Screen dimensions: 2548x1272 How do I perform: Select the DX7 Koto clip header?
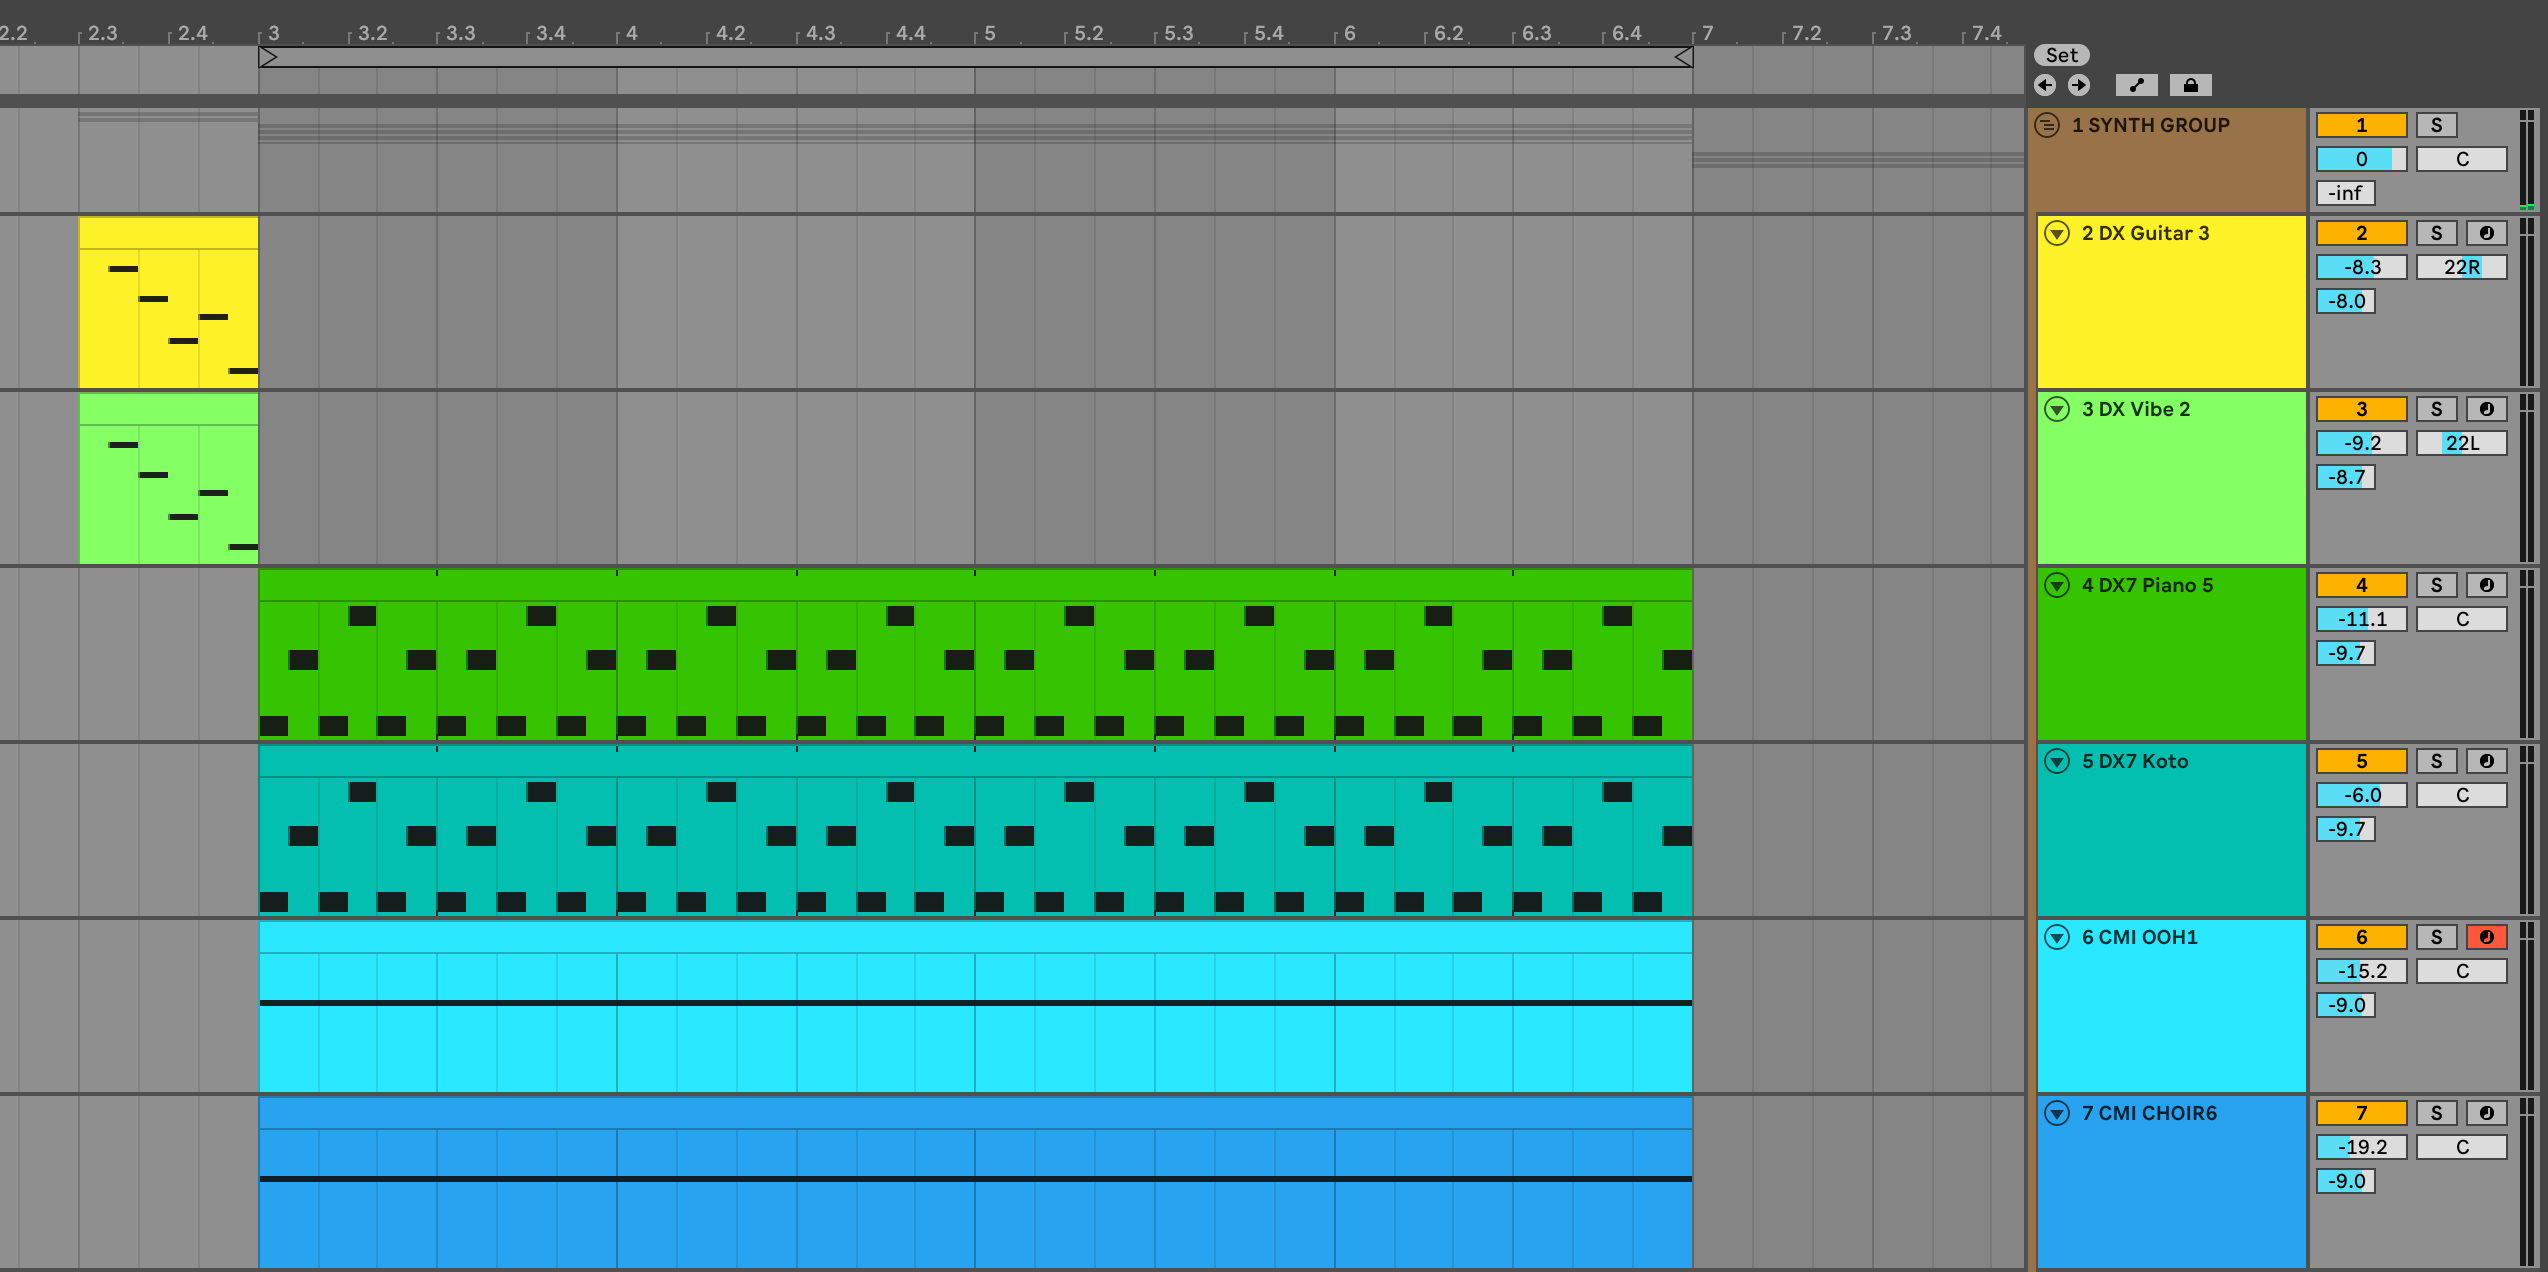(x=975, y=760)
